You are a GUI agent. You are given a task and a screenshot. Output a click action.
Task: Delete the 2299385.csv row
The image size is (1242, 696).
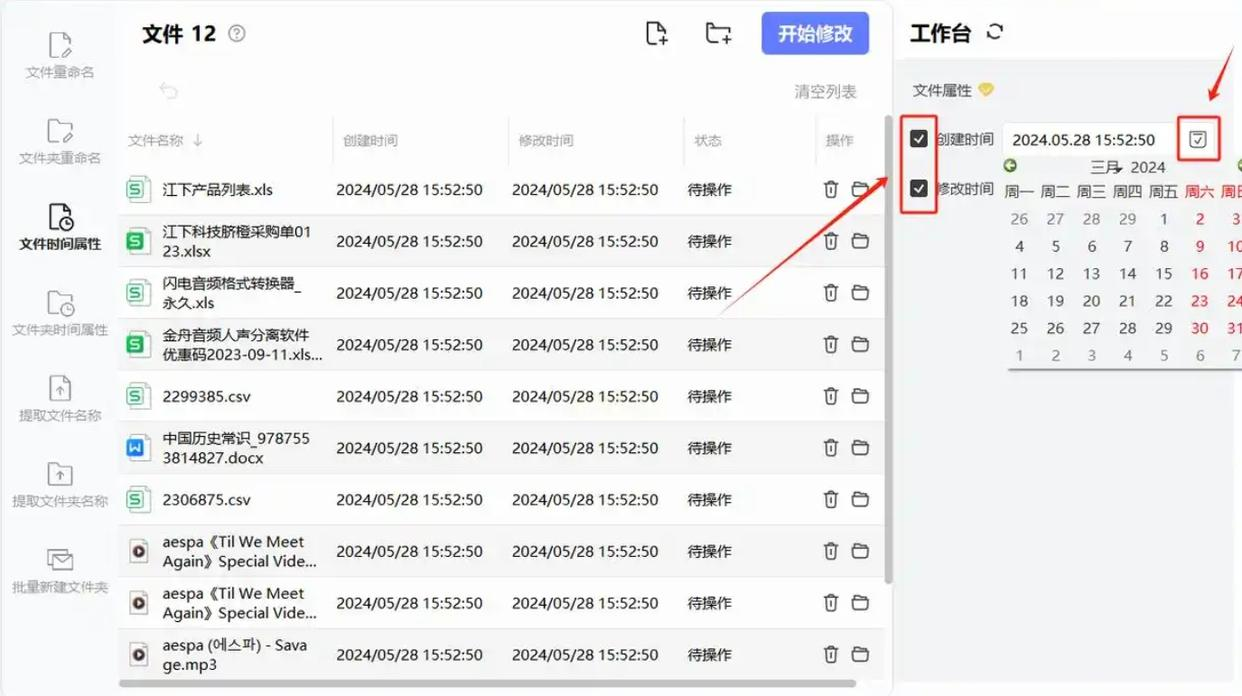(x=830, y=396)
